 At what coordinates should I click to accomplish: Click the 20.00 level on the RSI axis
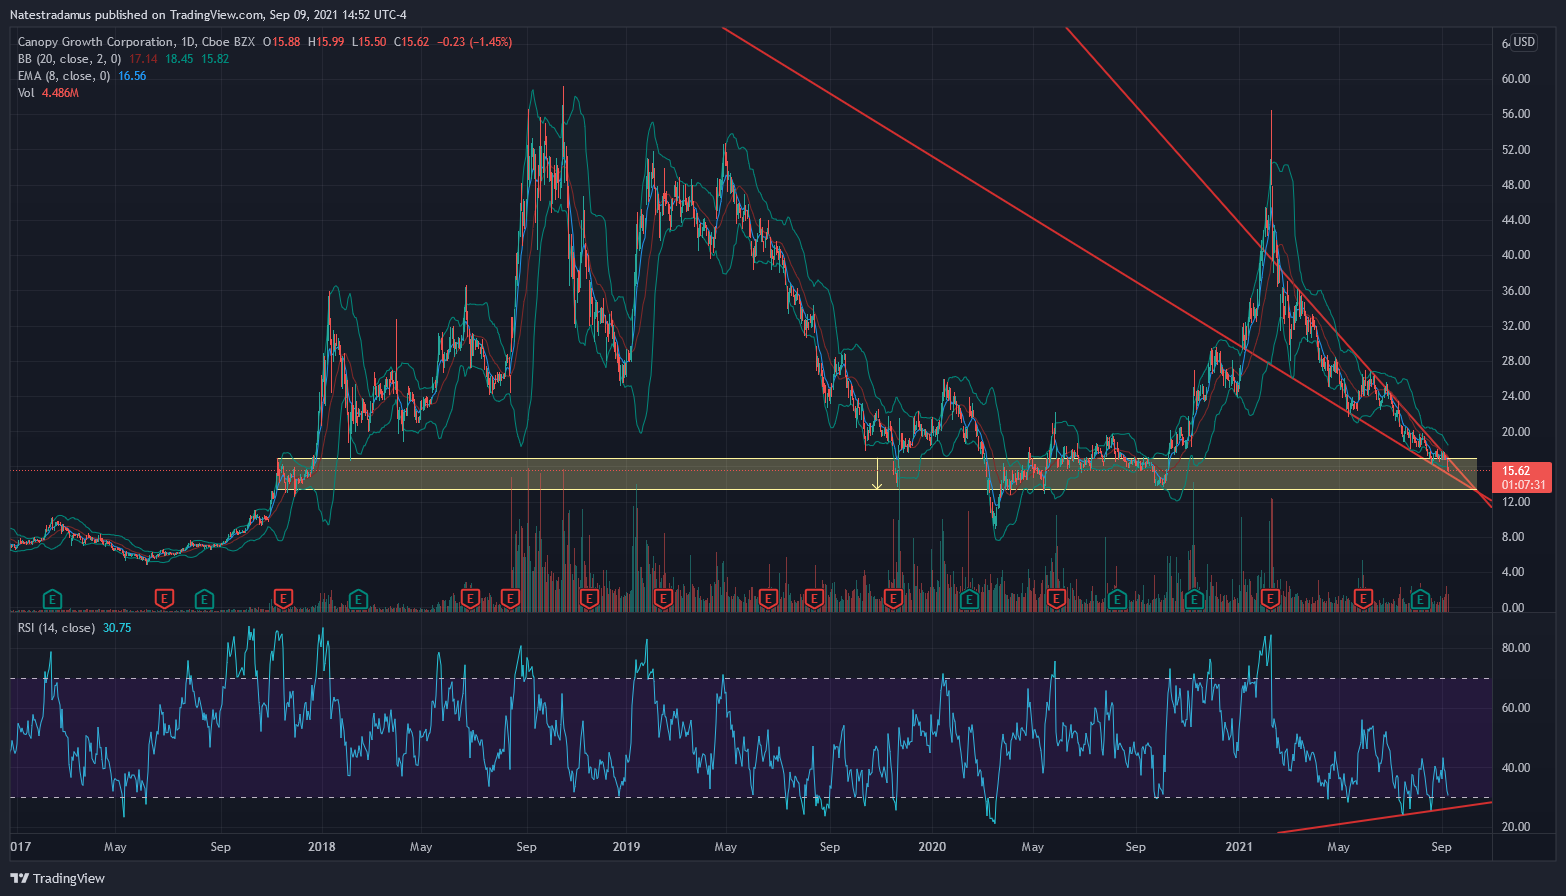coord(1516,827)
